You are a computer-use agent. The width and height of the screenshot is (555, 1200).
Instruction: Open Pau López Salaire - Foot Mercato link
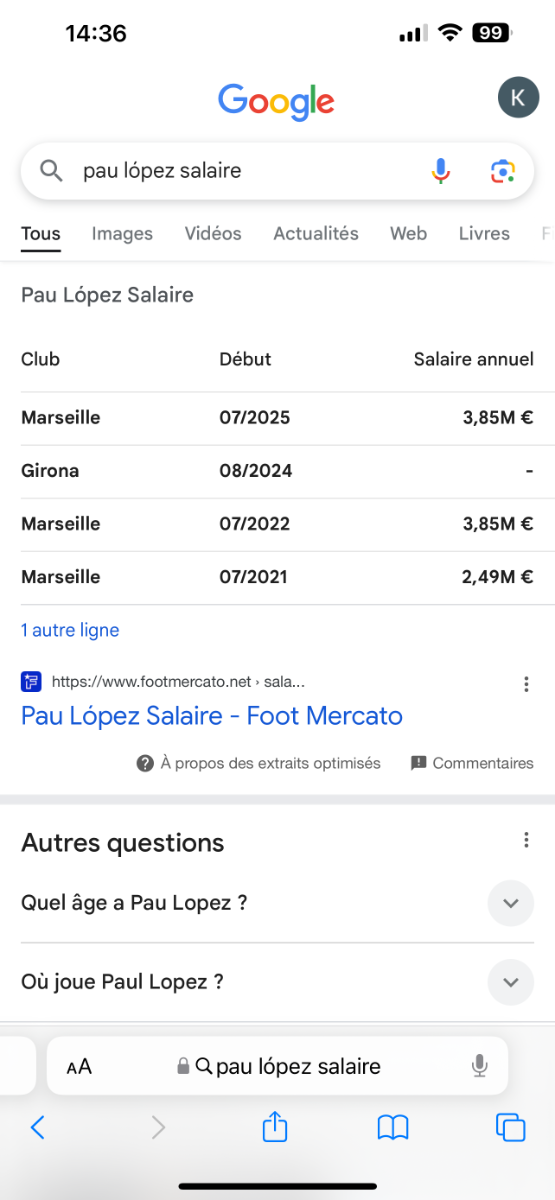[212, 716]
